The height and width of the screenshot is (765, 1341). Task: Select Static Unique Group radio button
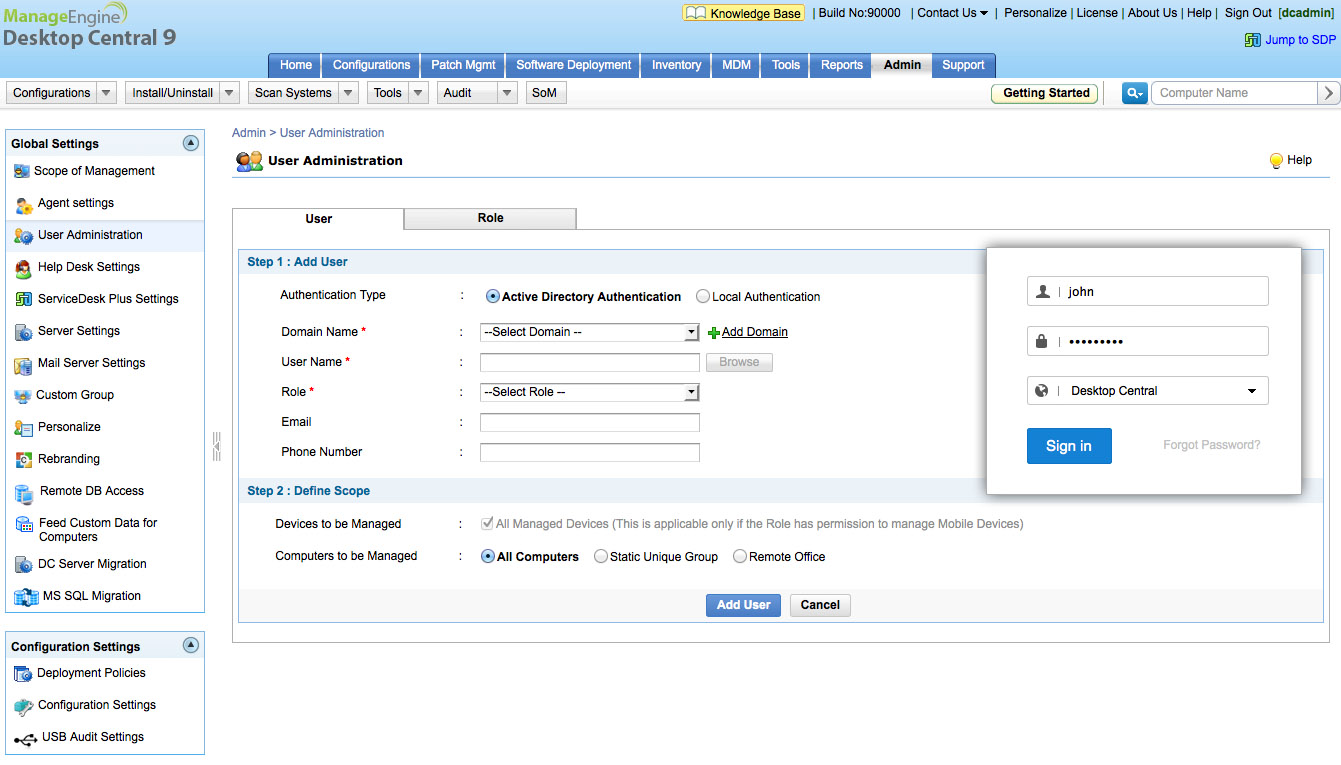(x=601, y=556)
